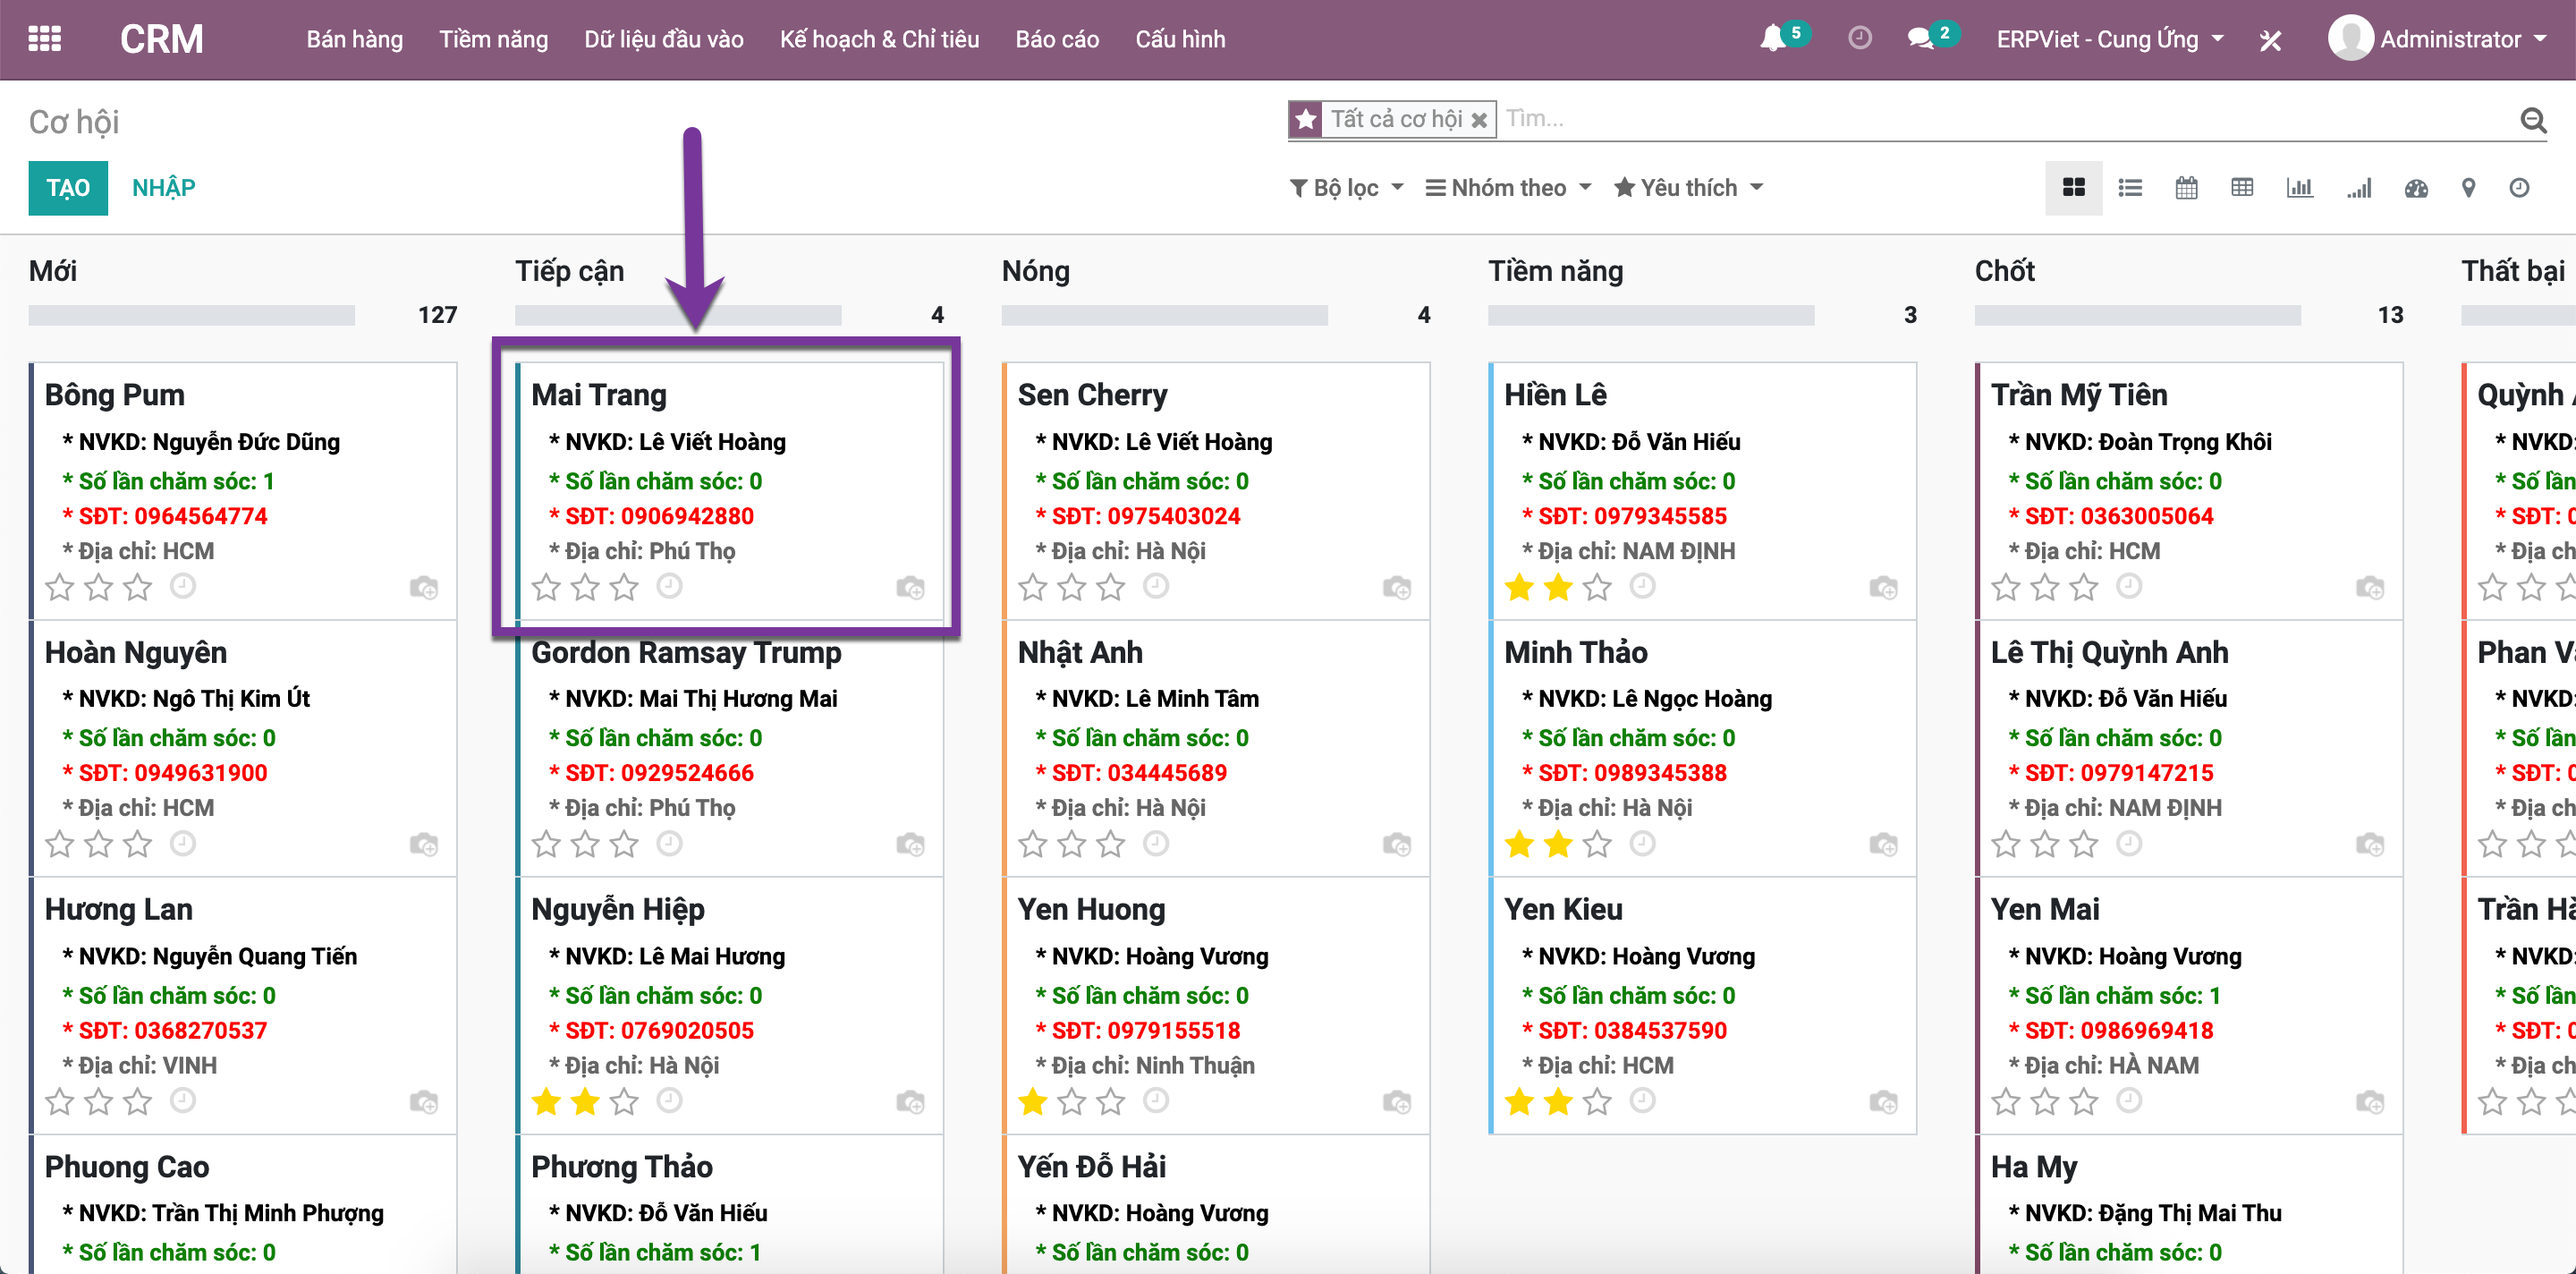The width and height of the screenshot is (2576, 1274).
Task: Click the TẠO create button
Action: click(x=68, y=188)
